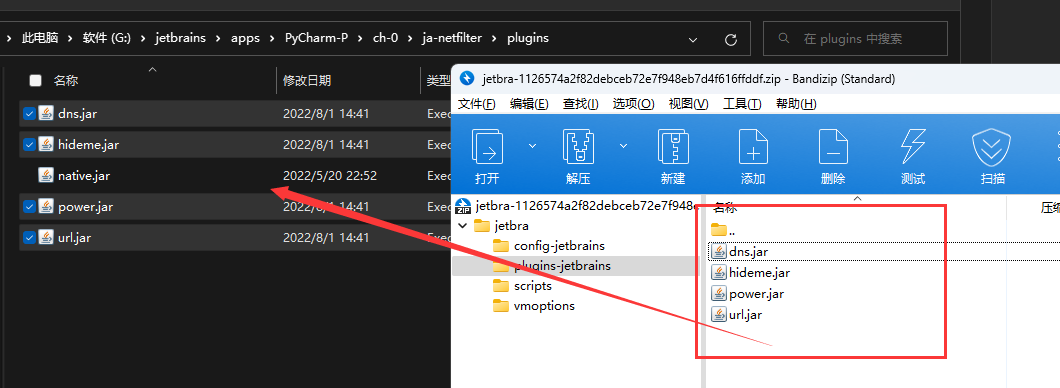This screenshot has width=1060, height=388.
Task: Click chevron after PyCharm-P in breadcrumb
Action: point(360,39)
